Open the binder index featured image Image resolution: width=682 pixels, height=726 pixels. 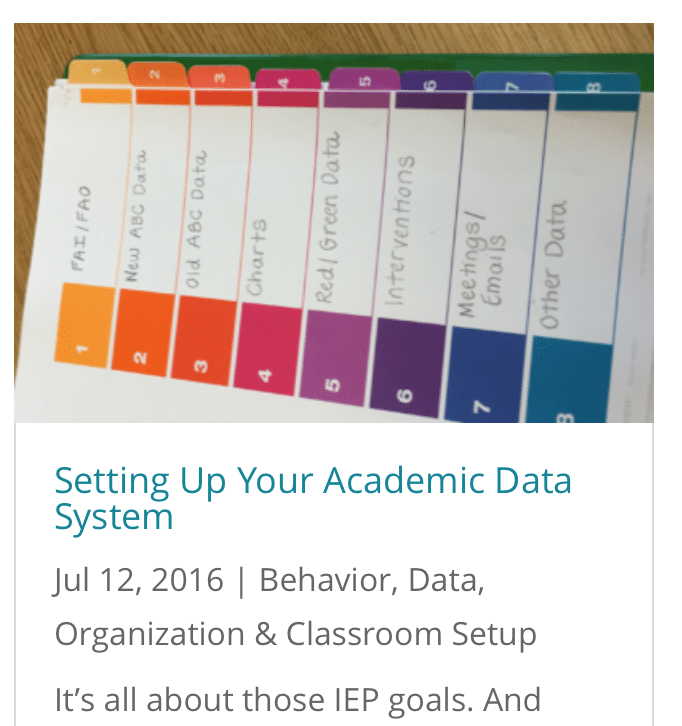point(334,223)
